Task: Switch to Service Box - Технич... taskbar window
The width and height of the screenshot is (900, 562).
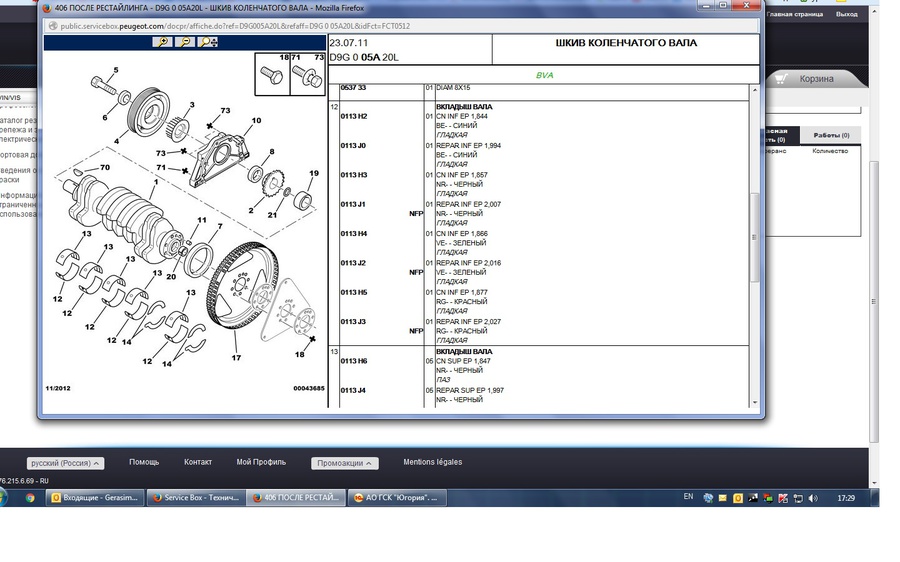Action: (x=196, y=498)
